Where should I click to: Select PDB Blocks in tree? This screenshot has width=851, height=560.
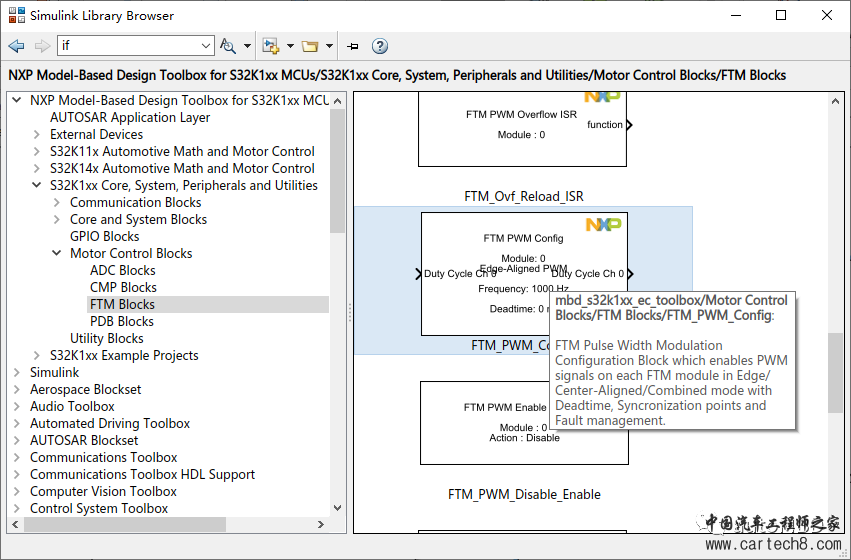coord(122,322)
